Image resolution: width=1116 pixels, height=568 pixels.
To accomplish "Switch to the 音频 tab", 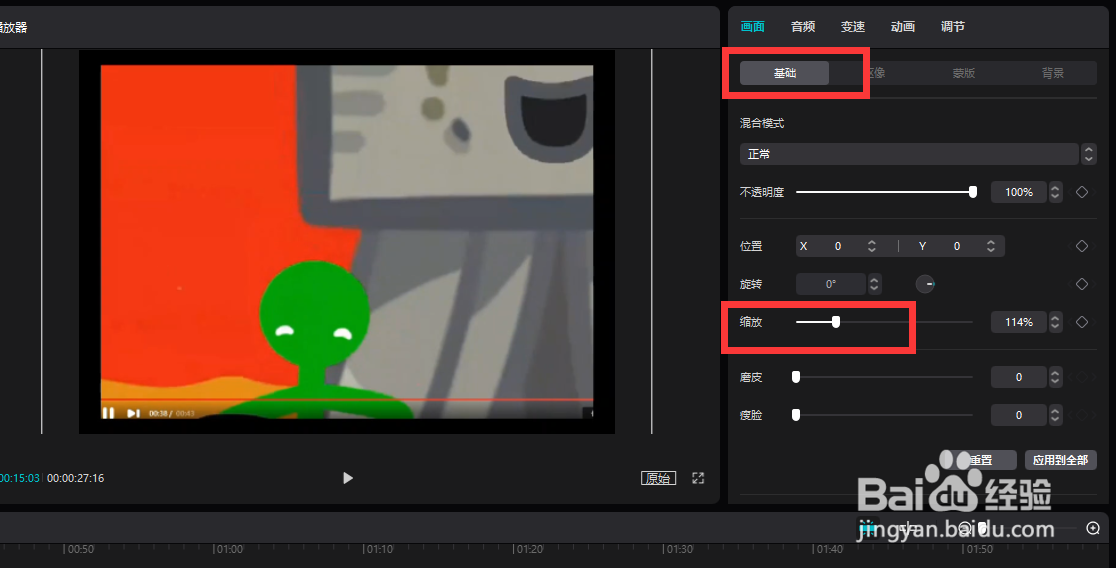I will (x=803, y=27).
